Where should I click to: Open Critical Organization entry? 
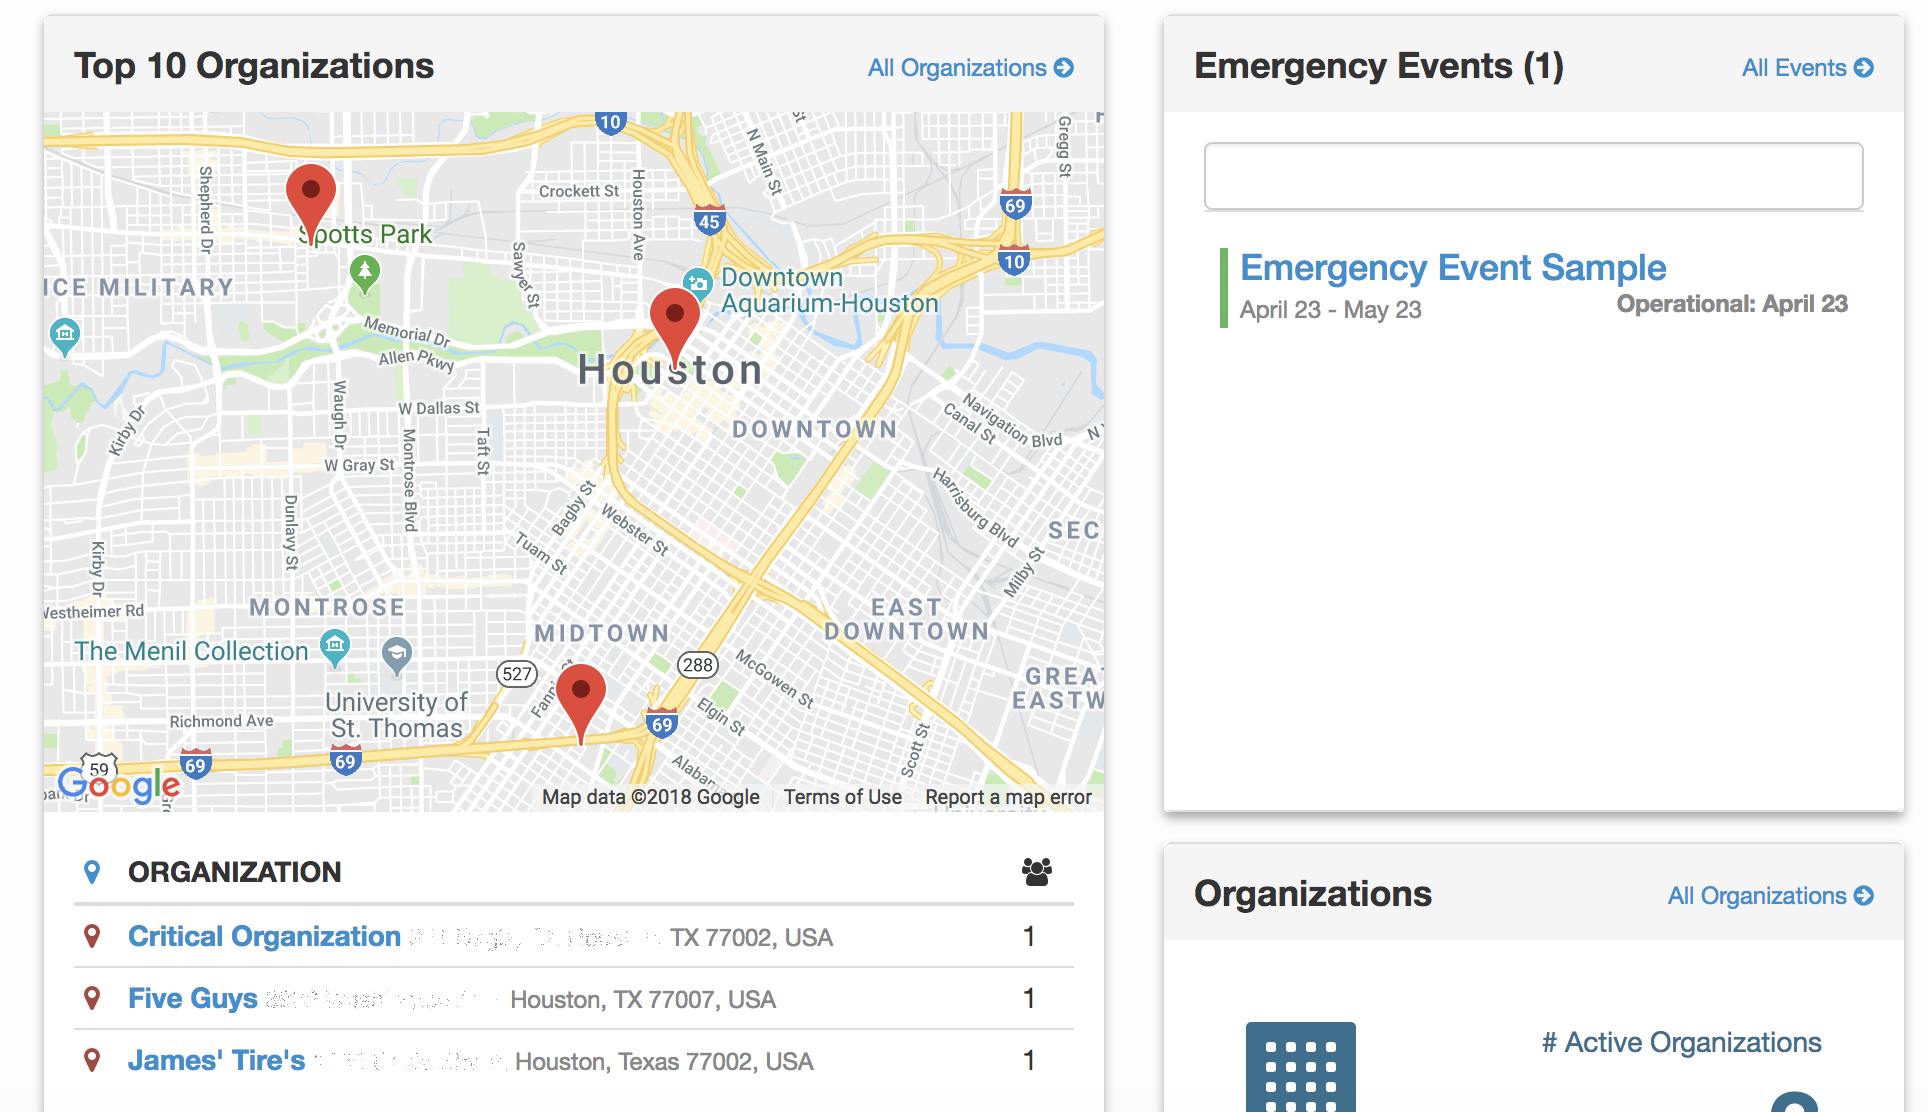tap(264, 937)
